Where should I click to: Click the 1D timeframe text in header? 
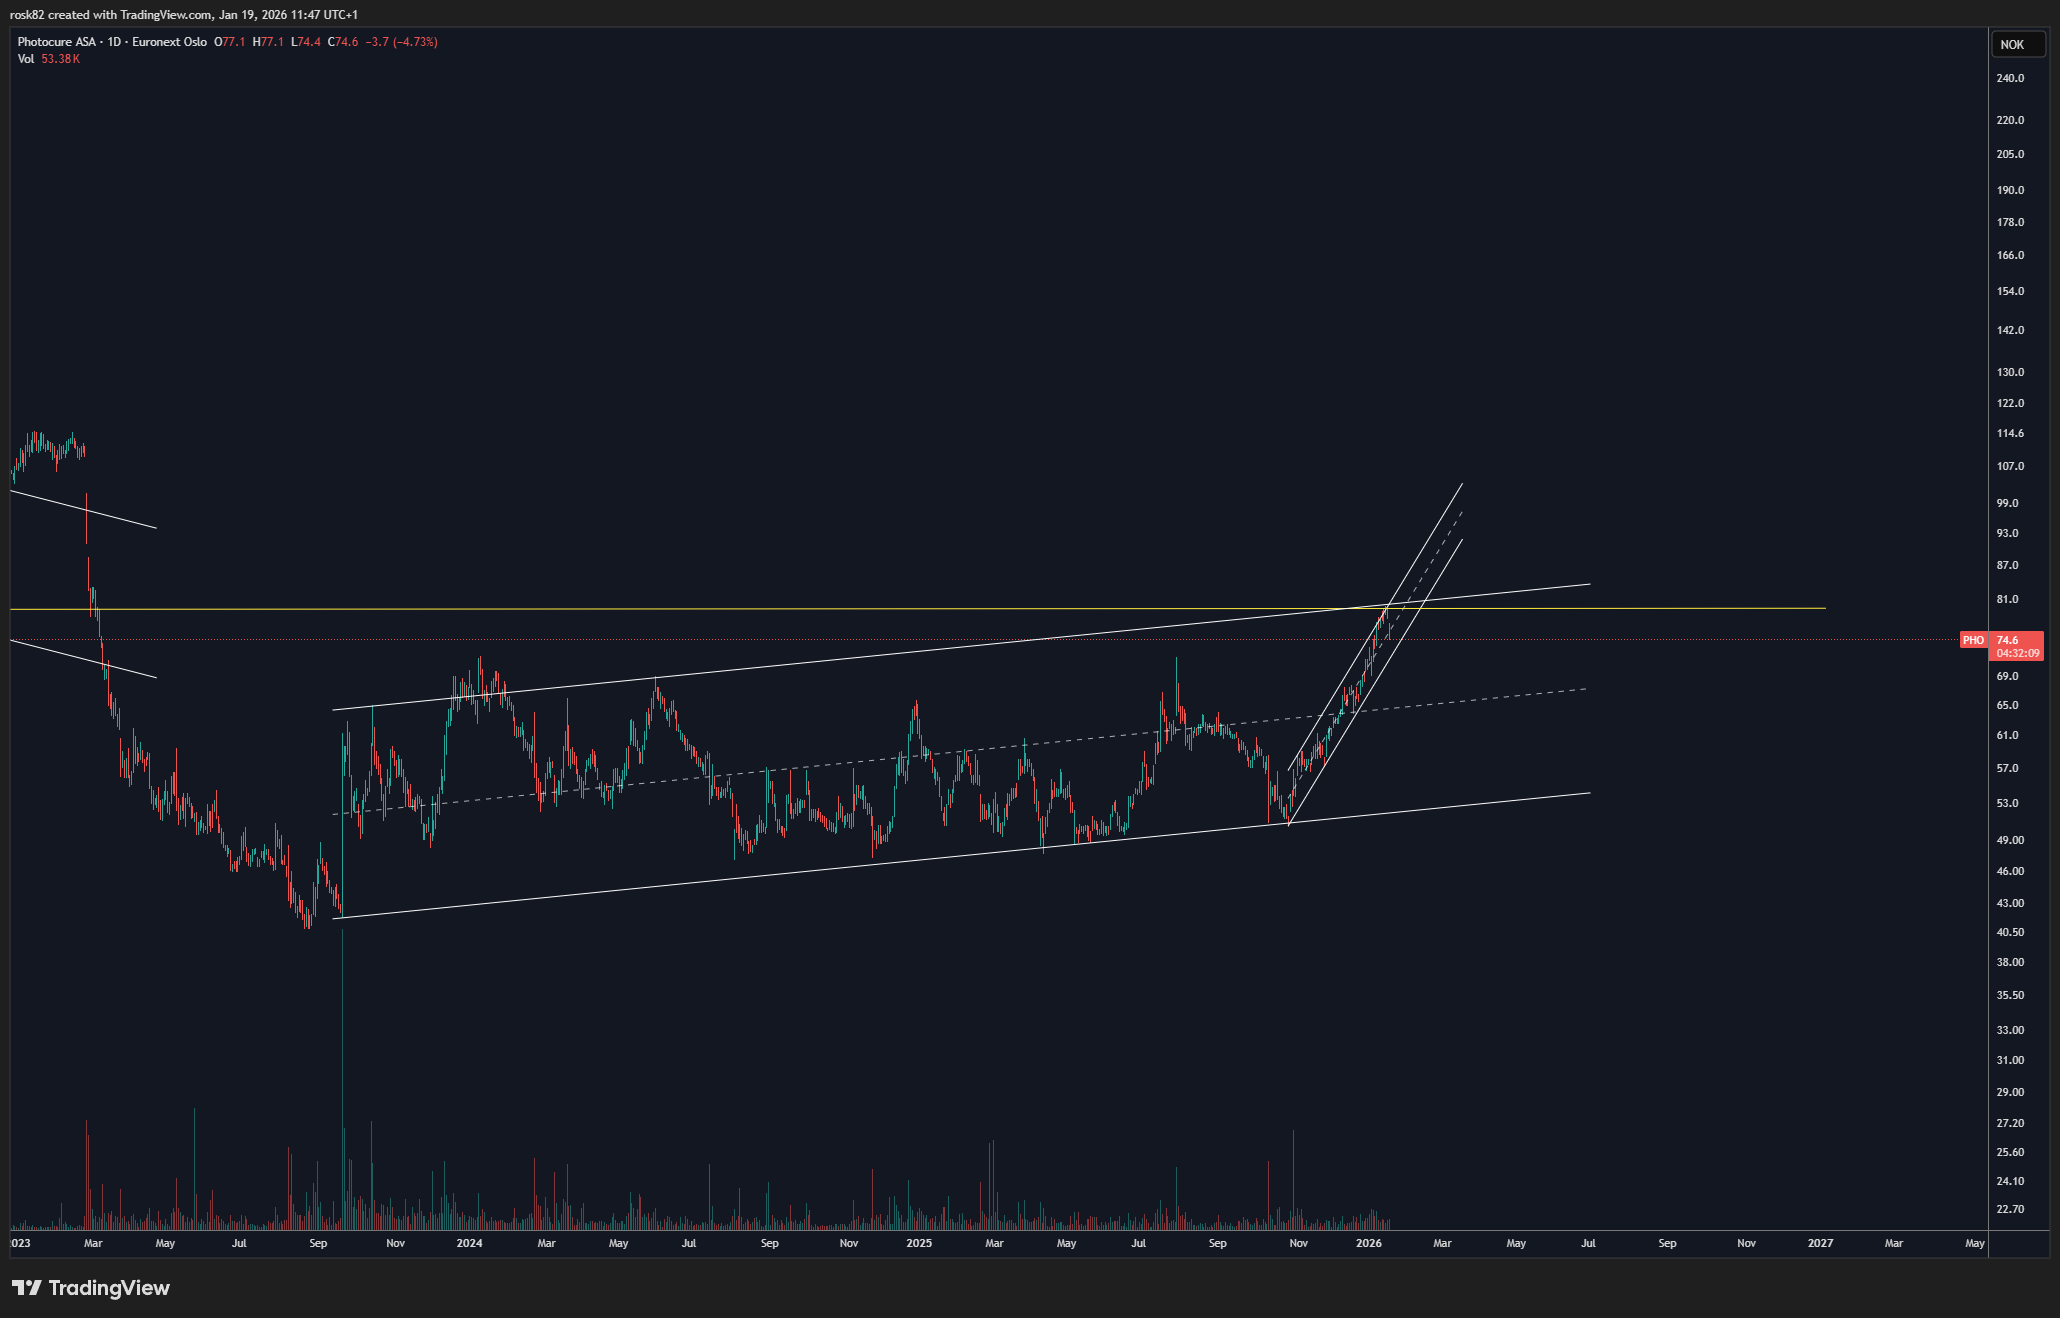(x=114, y=42)
